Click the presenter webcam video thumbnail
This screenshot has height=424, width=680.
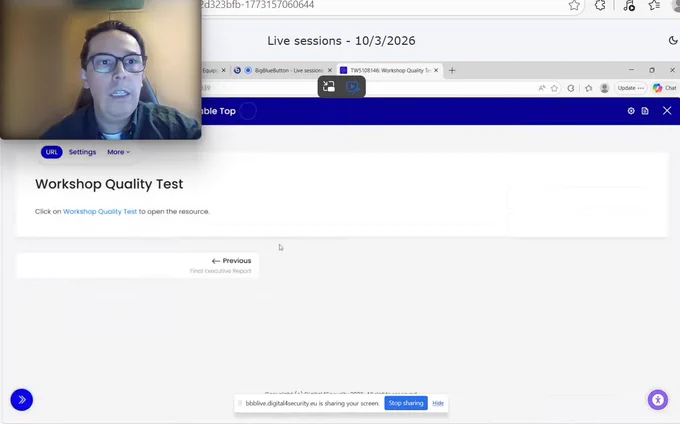[x=100, y=69]
